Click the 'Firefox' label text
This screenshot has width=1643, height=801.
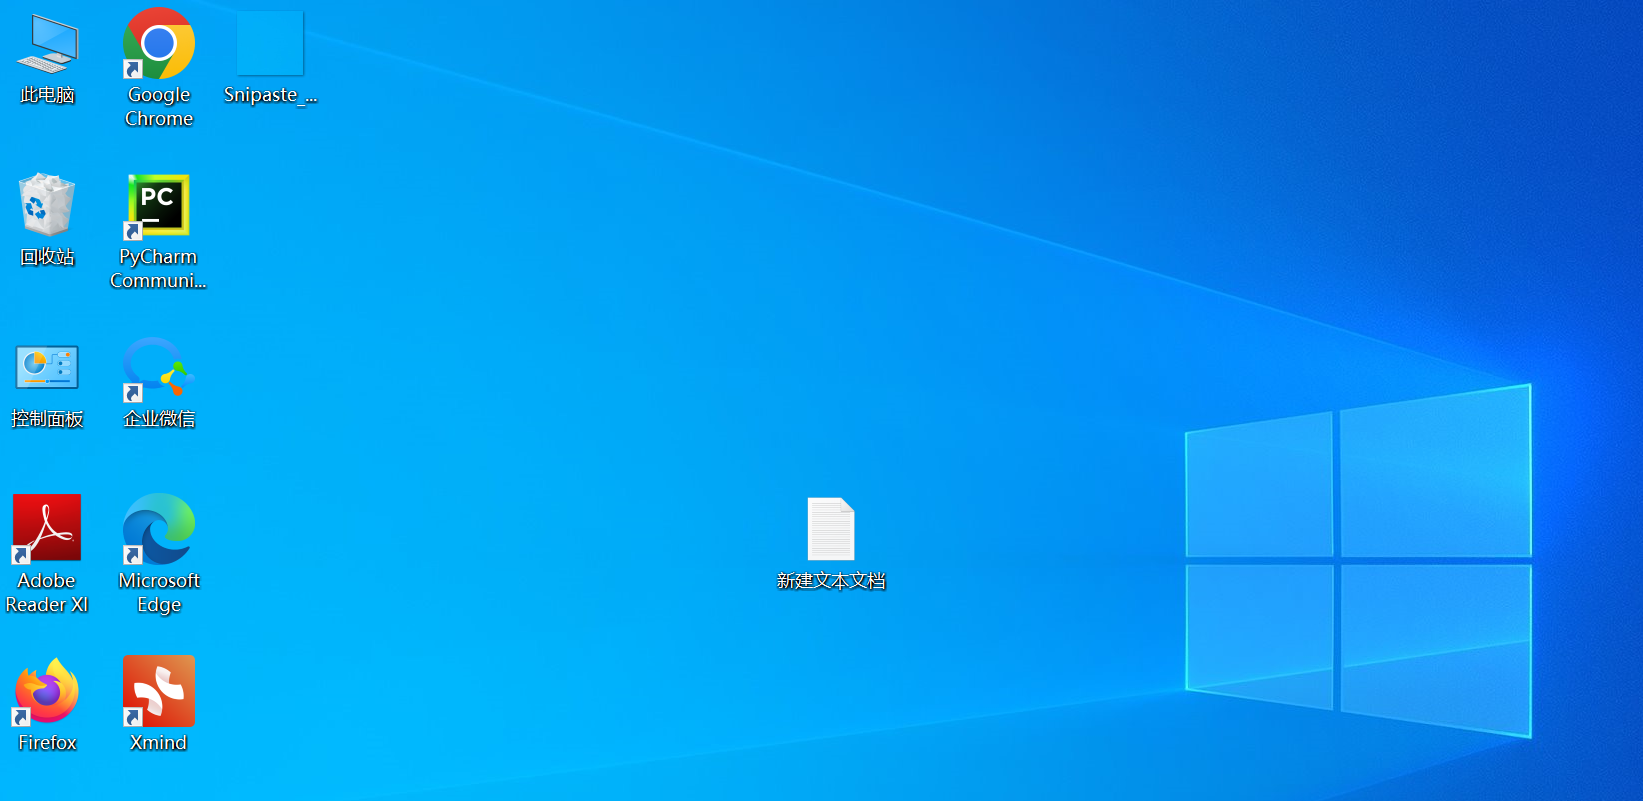click(47, 742)
